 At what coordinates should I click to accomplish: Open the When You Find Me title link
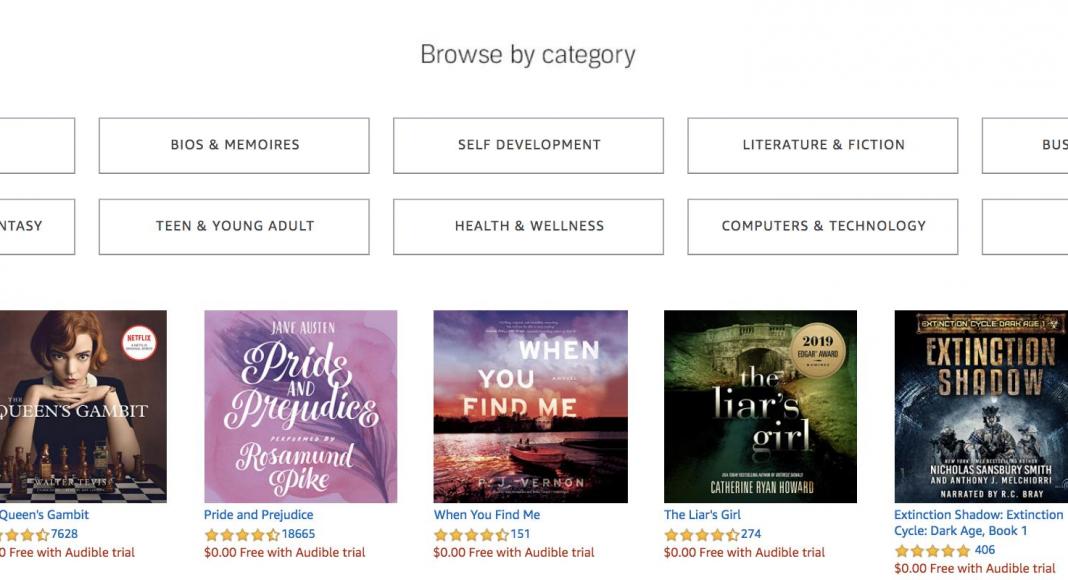coord(486,515)
